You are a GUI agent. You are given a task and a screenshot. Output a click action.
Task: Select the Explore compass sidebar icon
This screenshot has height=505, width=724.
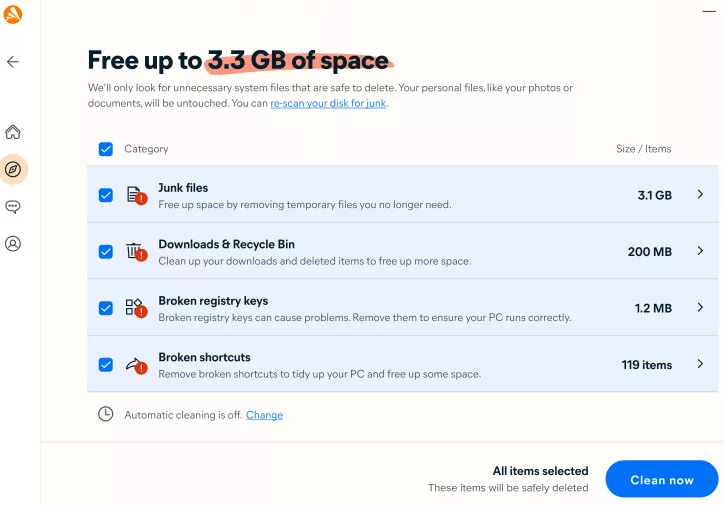tap(13, 169)
